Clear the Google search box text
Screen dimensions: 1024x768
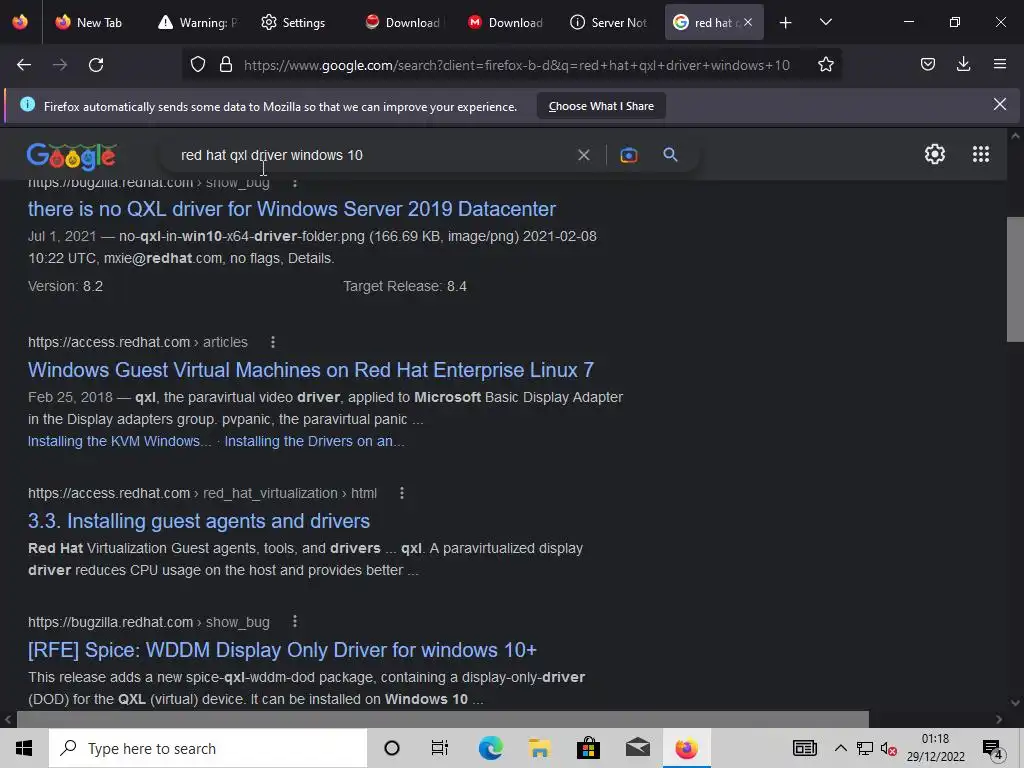point(584,155)
